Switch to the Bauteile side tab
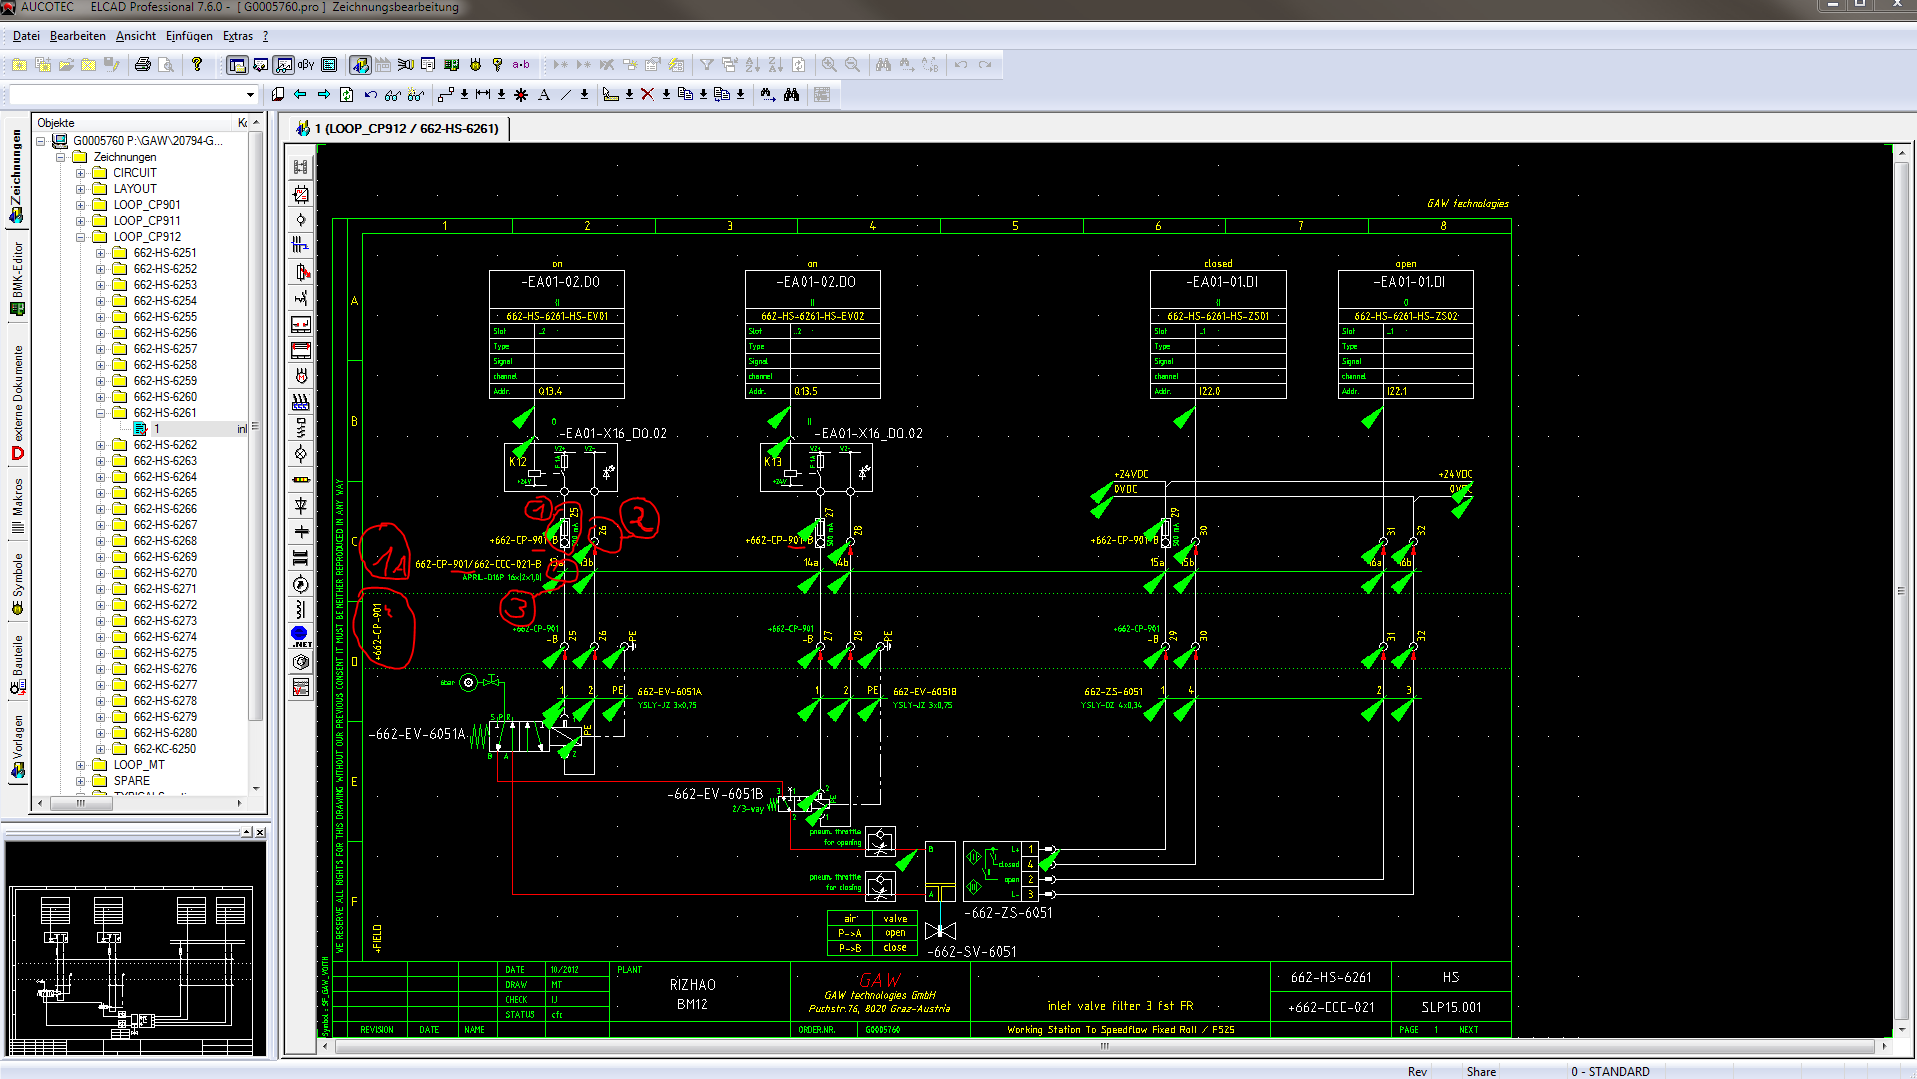Image resolution: width=1917 pixels, height=1079 pixels. 17,664
